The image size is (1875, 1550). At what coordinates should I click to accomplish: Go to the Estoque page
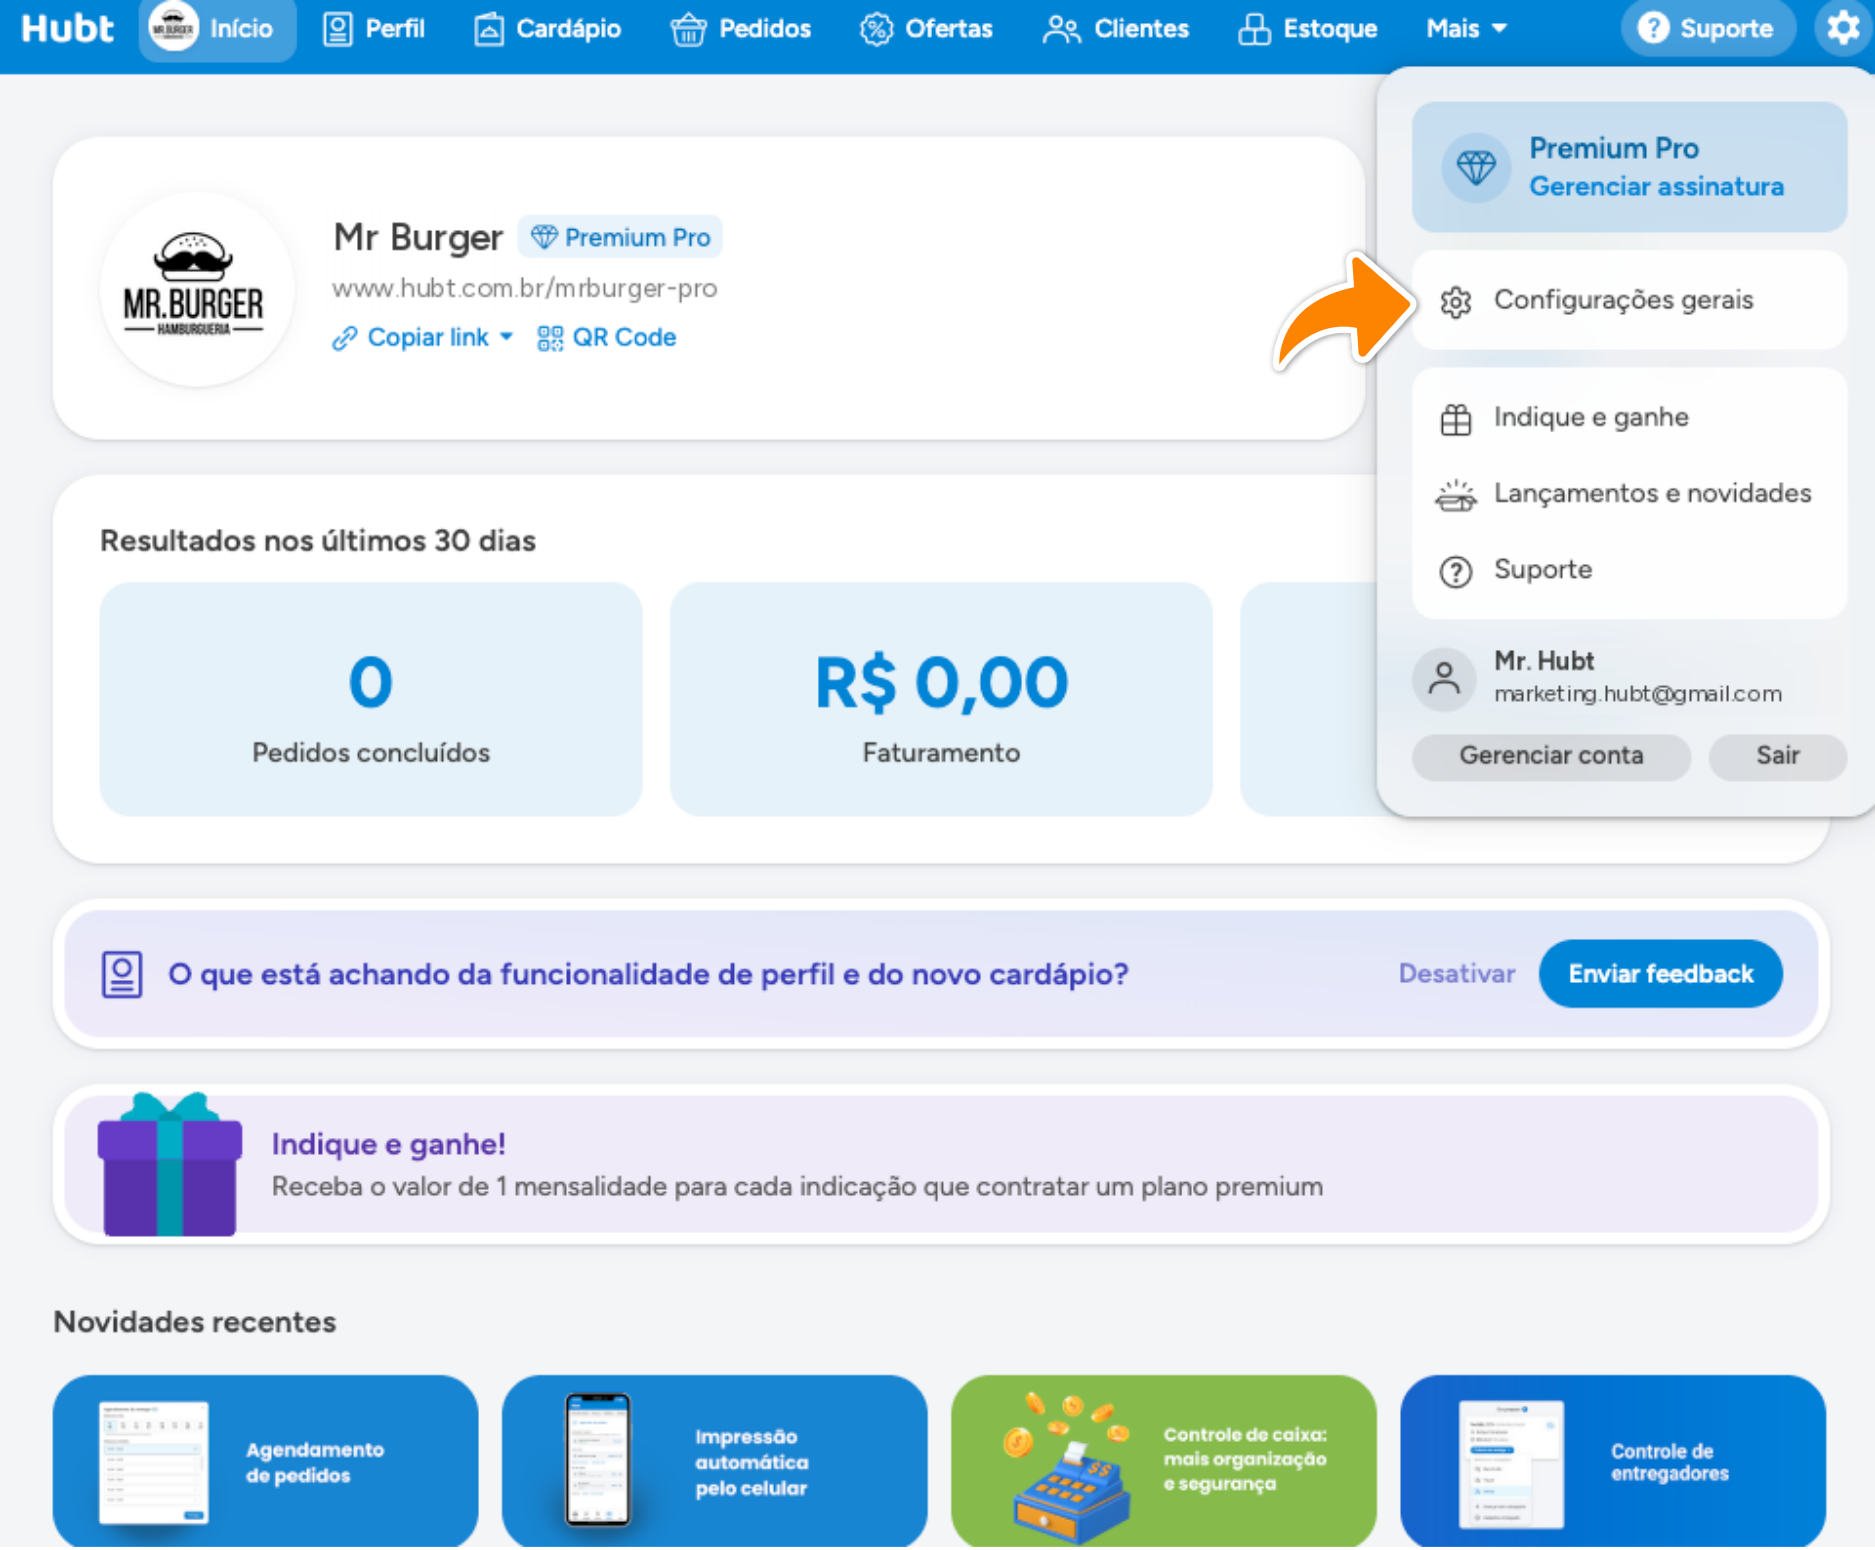1308,29
